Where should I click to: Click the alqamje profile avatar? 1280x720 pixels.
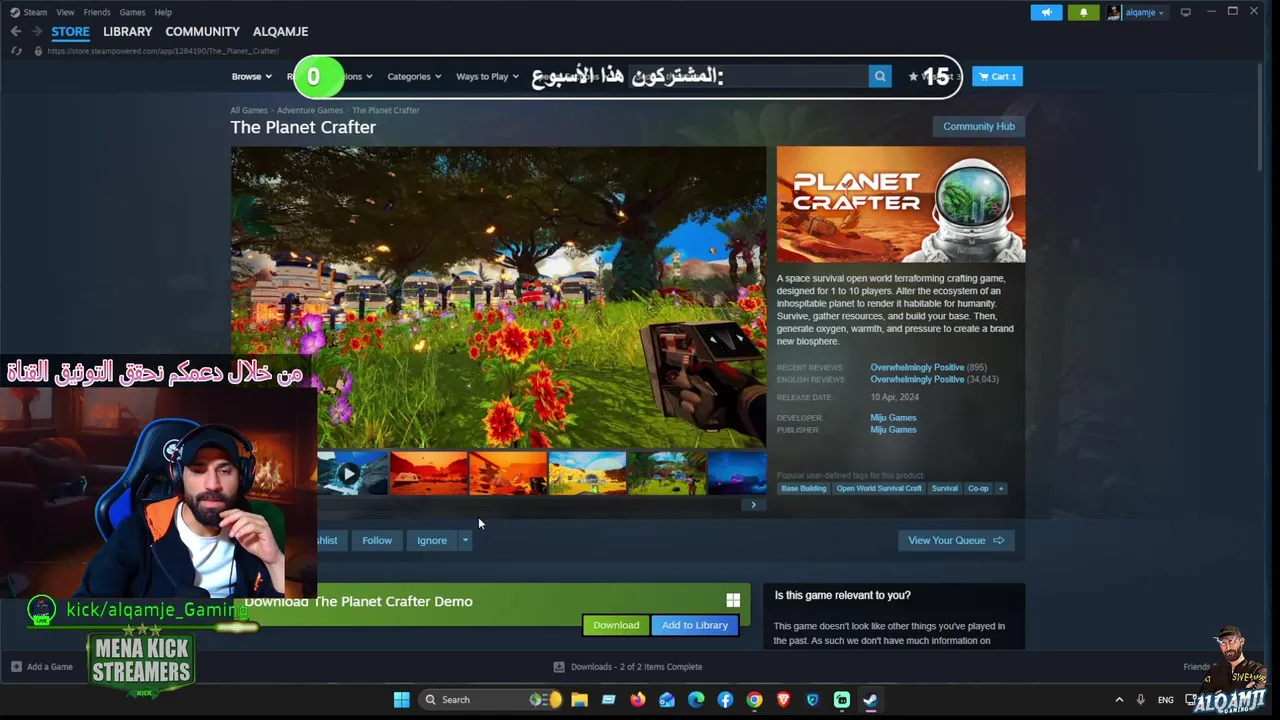point(1114,12)
